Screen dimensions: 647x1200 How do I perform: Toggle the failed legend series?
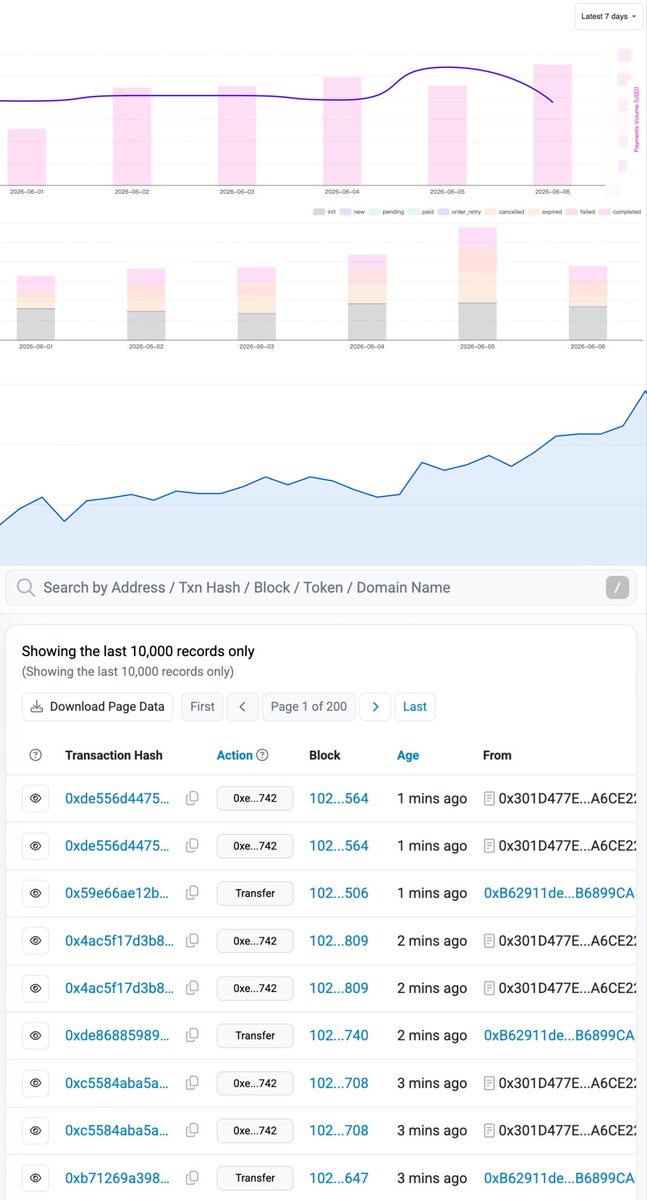coord(581,212)
